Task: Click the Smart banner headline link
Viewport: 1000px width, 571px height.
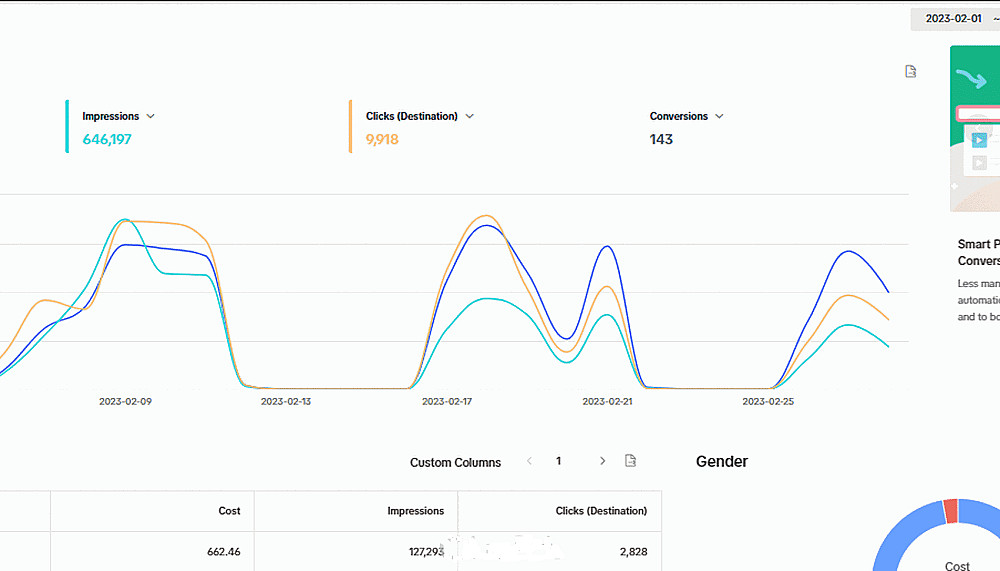Action: click(x=978, y=252)
